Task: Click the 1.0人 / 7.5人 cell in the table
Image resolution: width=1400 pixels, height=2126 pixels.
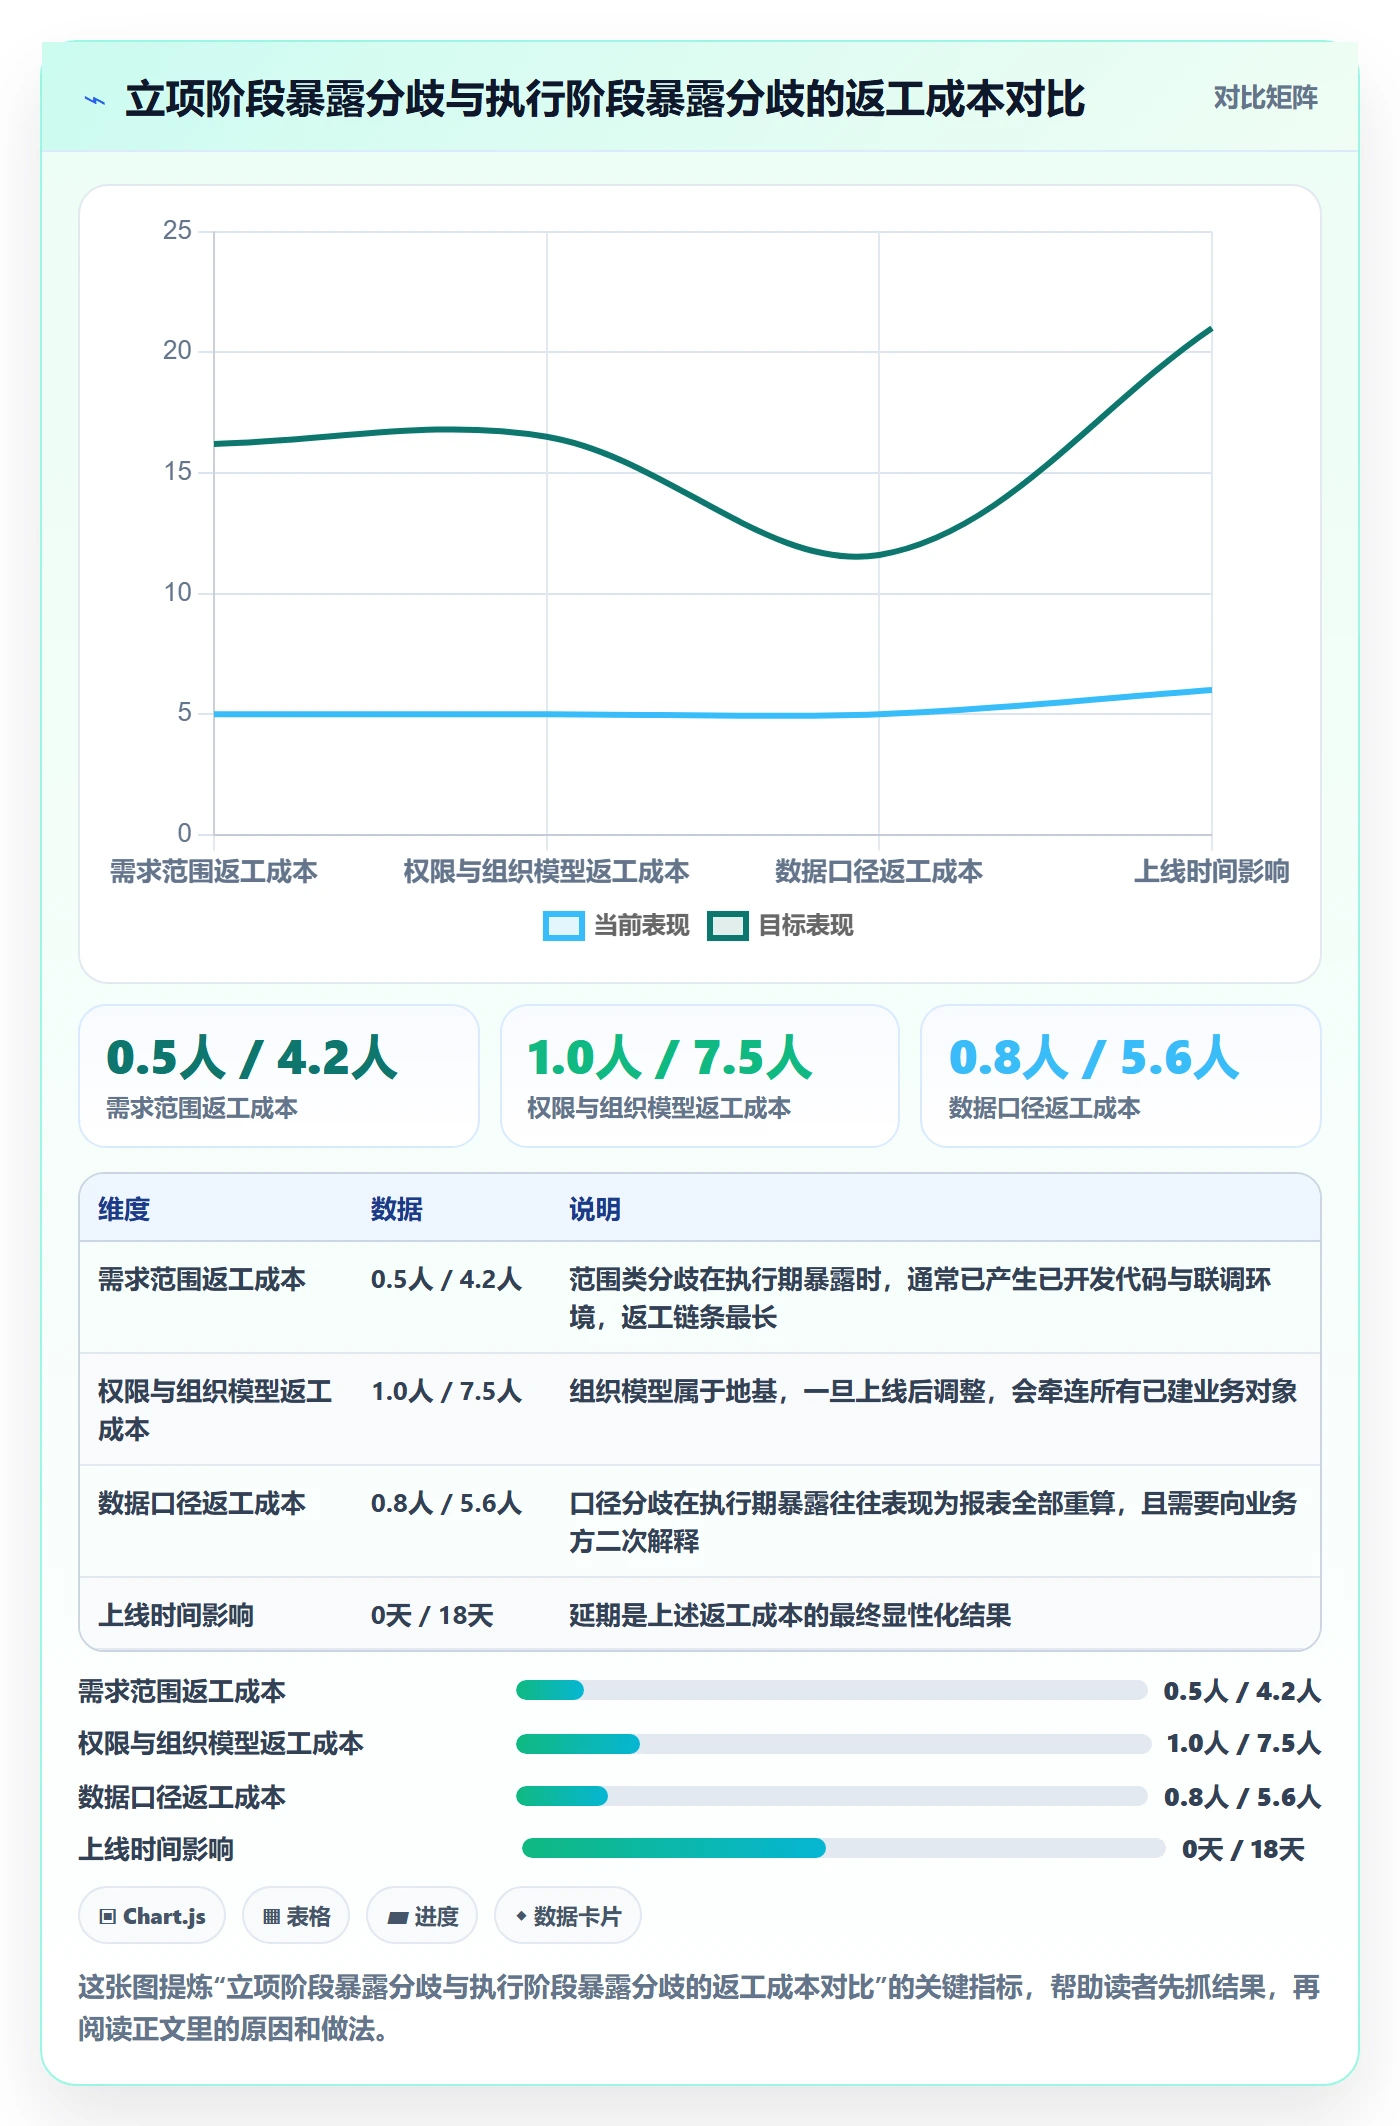Action: [x=446, y=1391]
